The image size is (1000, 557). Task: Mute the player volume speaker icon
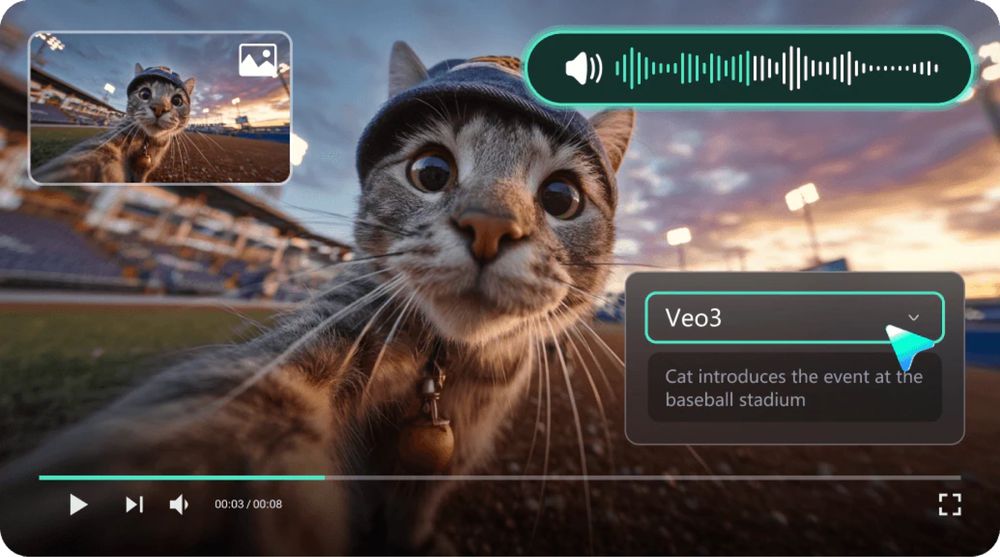179,504
